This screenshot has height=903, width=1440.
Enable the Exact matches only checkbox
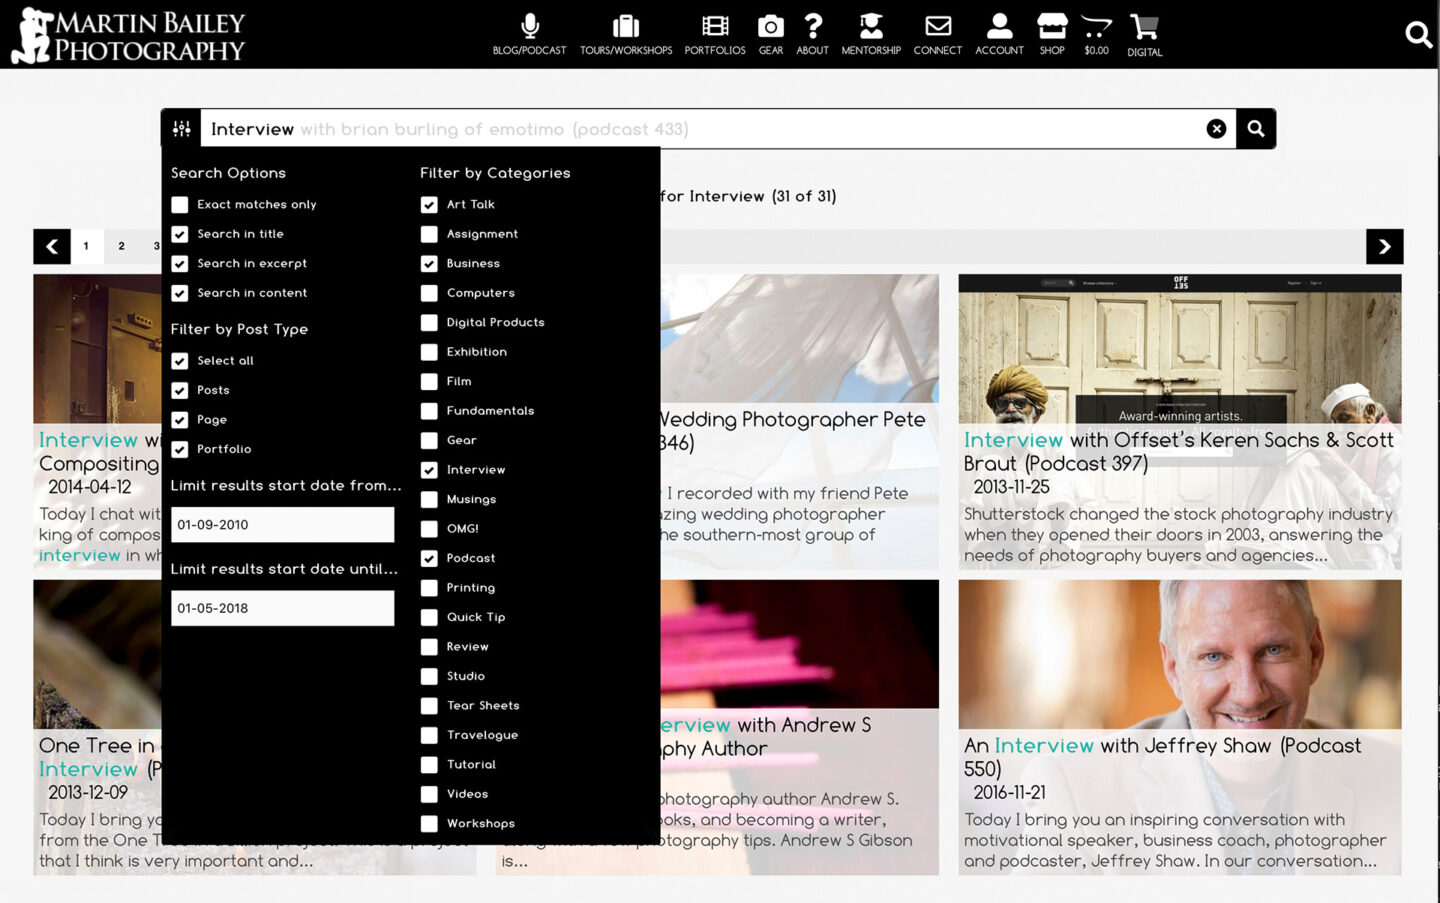(x=180, y=205)
